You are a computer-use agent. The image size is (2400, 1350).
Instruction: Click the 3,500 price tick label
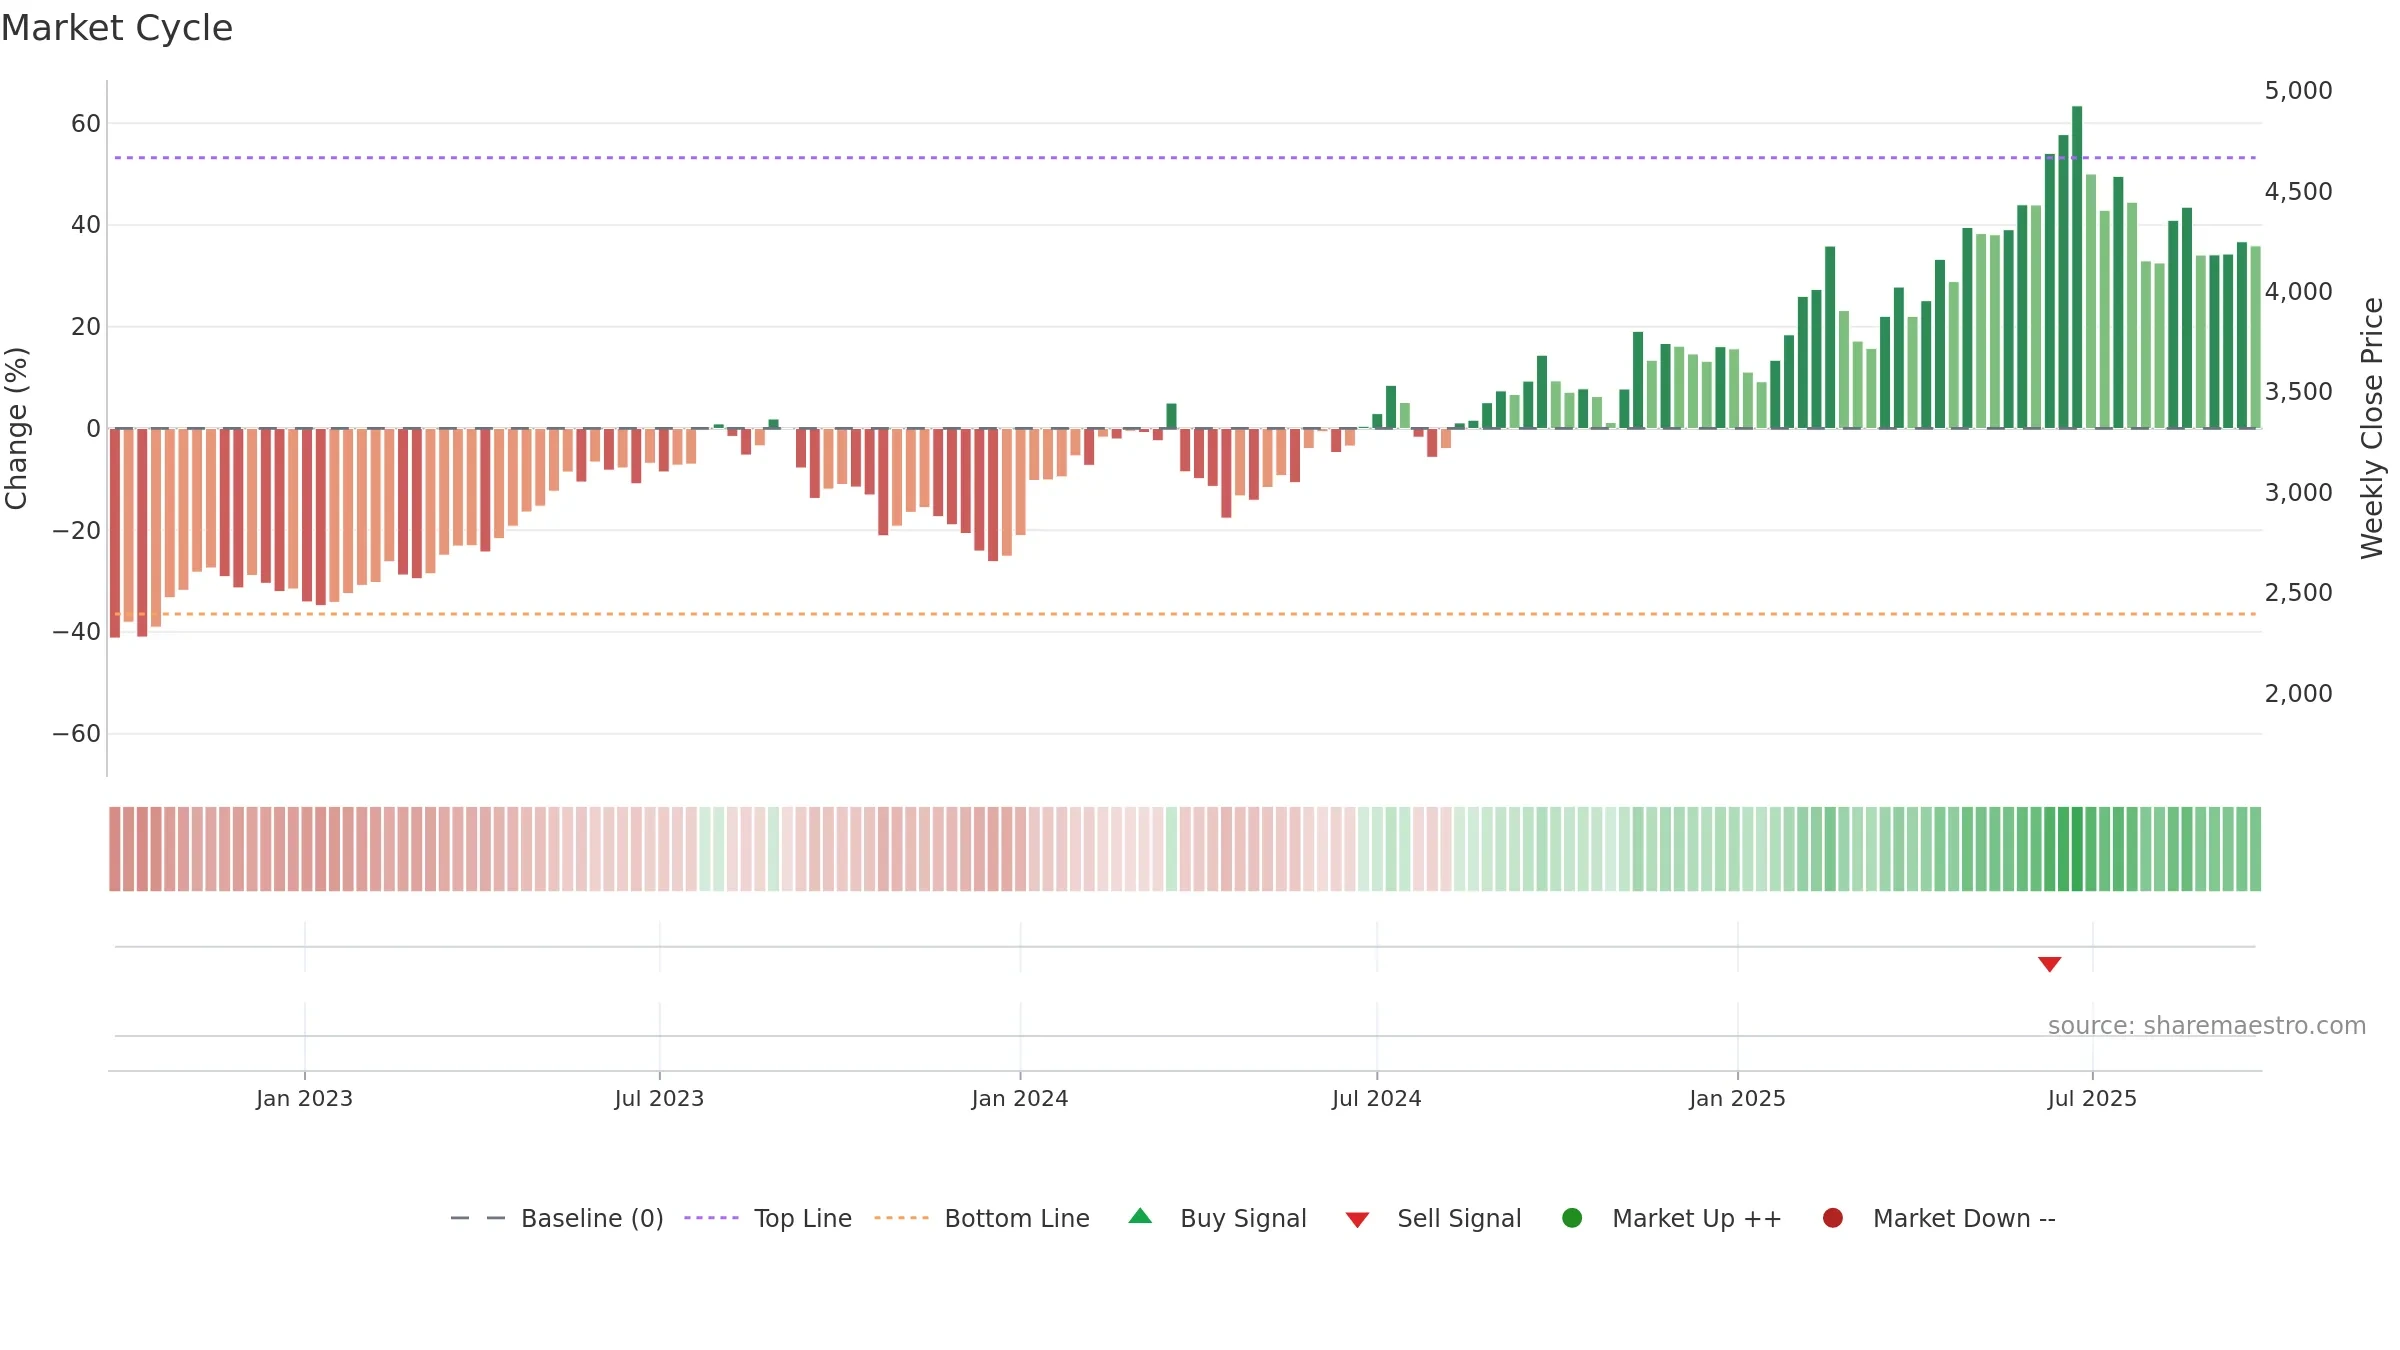[x=2298, y=392]
